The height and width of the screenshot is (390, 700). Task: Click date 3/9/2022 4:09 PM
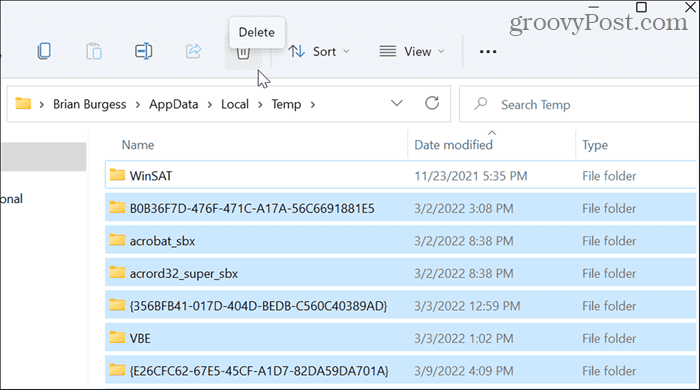point(463,371)
